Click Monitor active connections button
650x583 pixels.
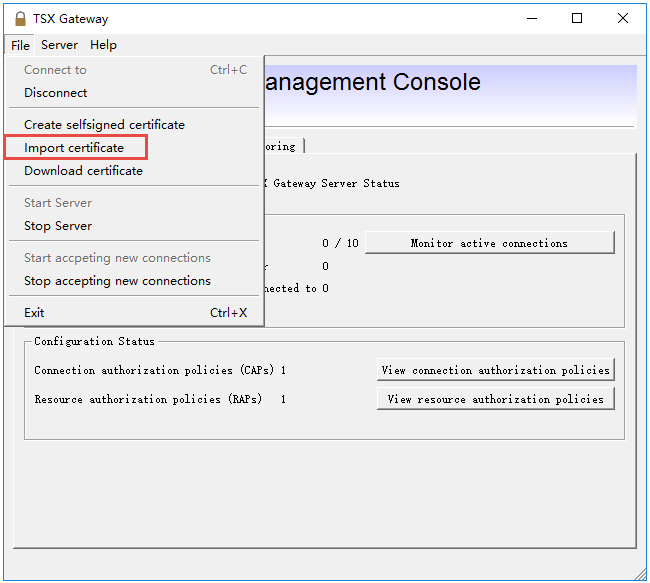pos(489,243)
